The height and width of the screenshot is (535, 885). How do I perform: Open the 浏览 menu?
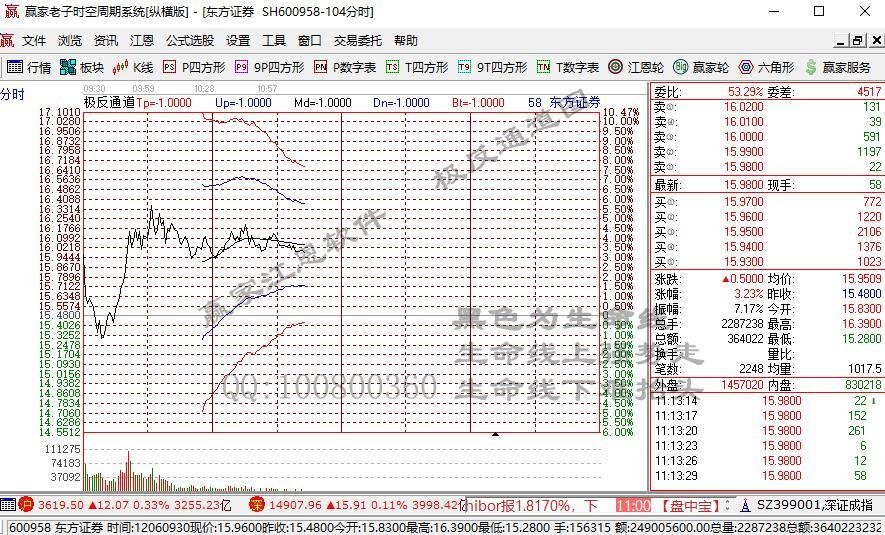coord(70,41)
